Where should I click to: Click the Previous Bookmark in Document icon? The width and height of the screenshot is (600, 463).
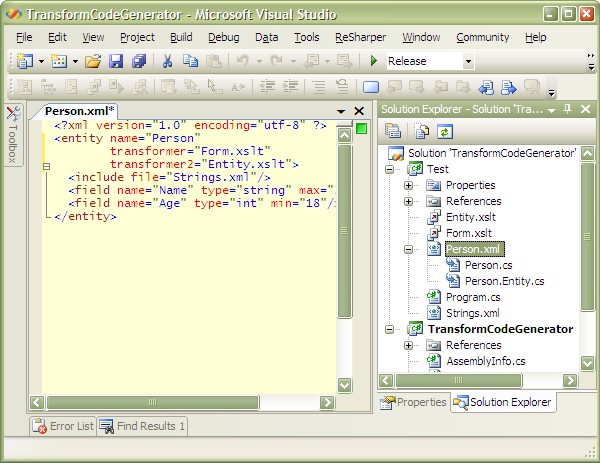point(486,87)
